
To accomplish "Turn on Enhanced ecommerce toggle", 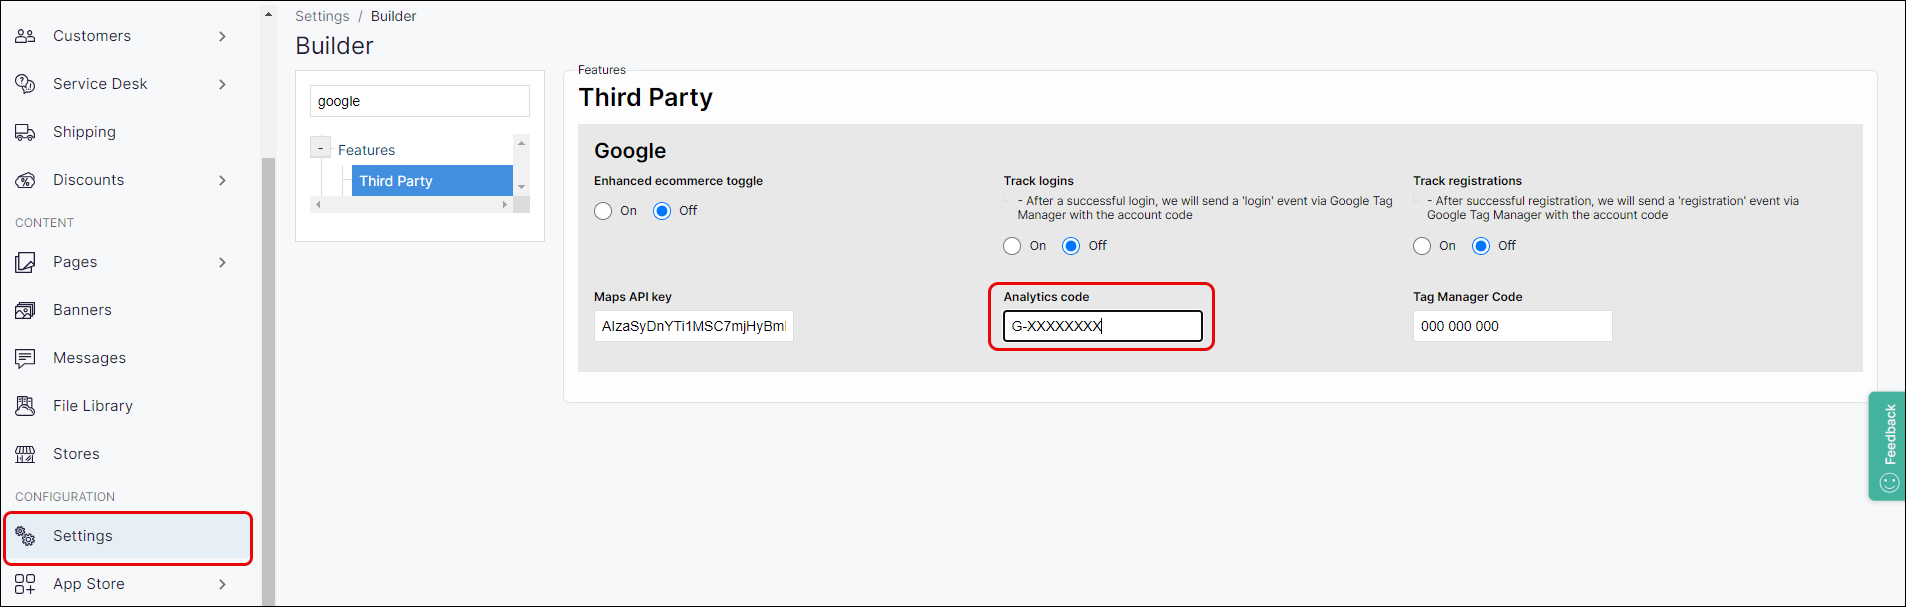I will click(603, 211).
